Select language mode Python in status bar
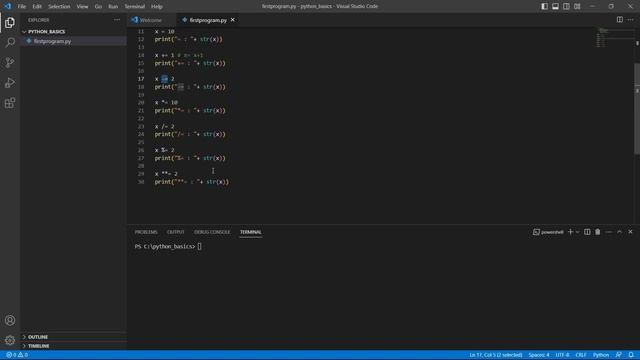The image size is (640, 360). tap(601, 355)
